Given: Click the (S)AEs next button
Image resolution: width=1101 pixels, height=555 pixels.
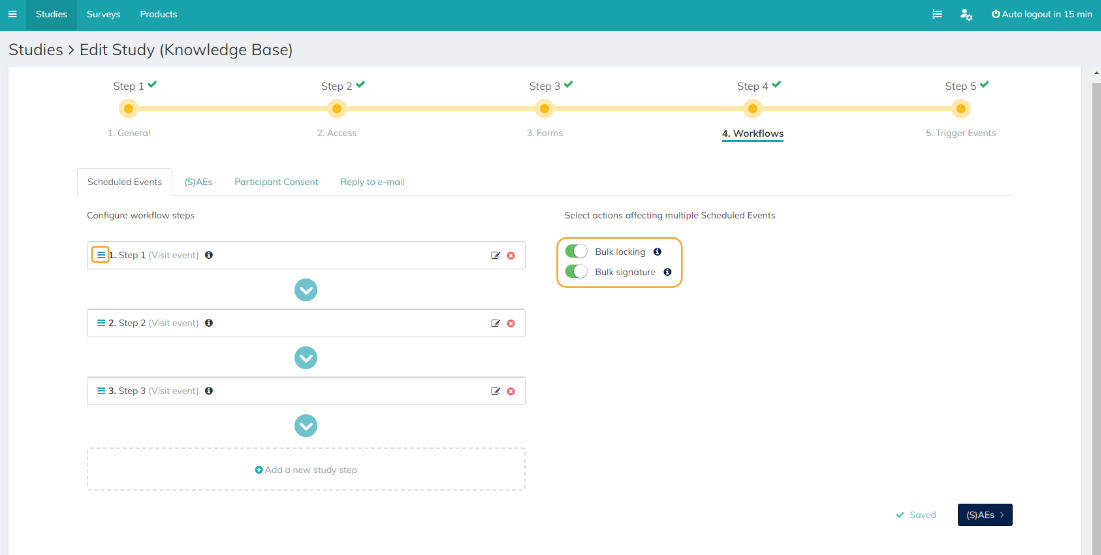Looking at the screenshot, I should (x=985, y=515).
